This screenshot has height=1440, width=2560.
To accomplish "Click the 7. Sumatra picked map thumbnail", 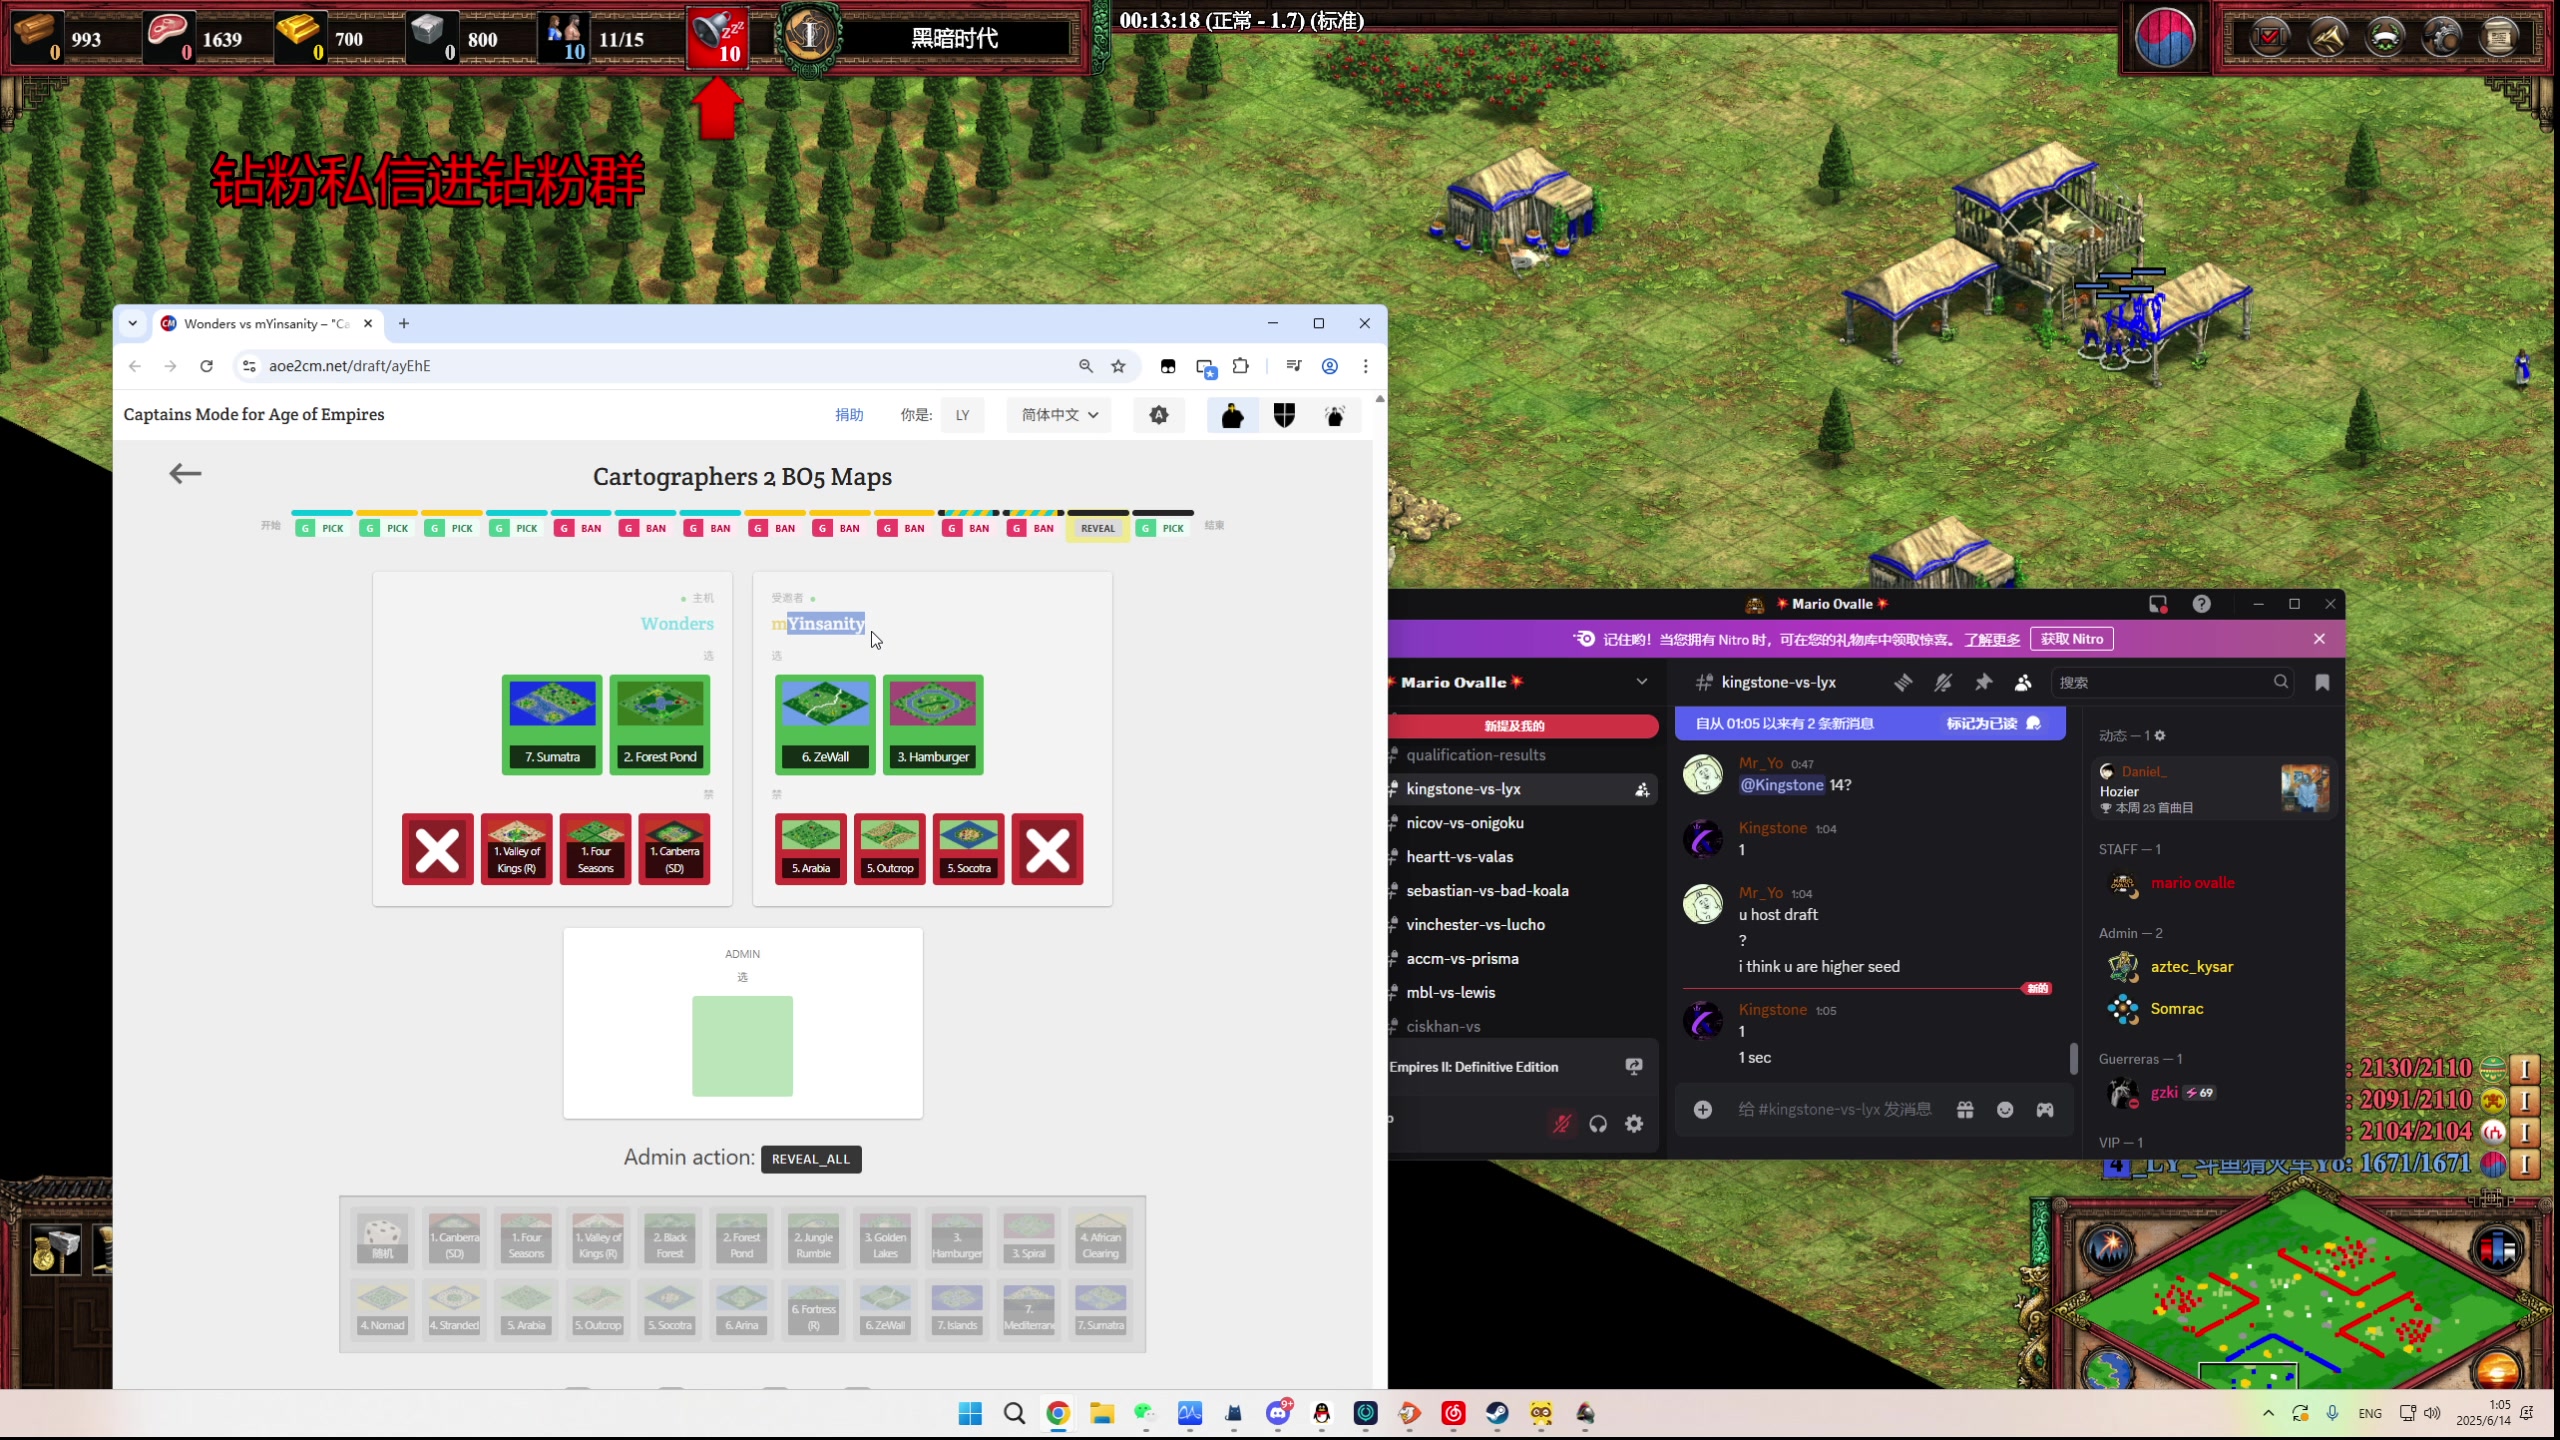I will tap(552, 725).
